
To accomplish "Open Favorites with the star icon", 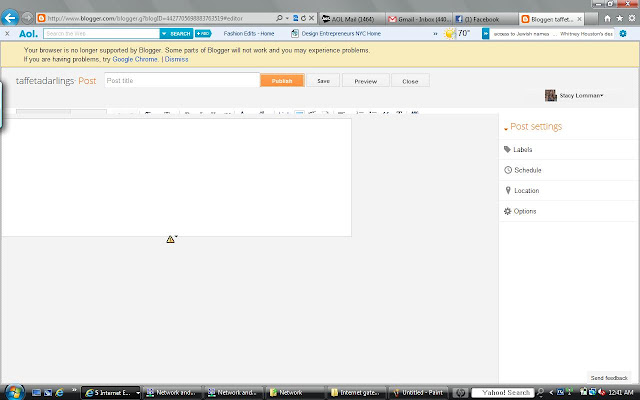I will coord(619,18).
